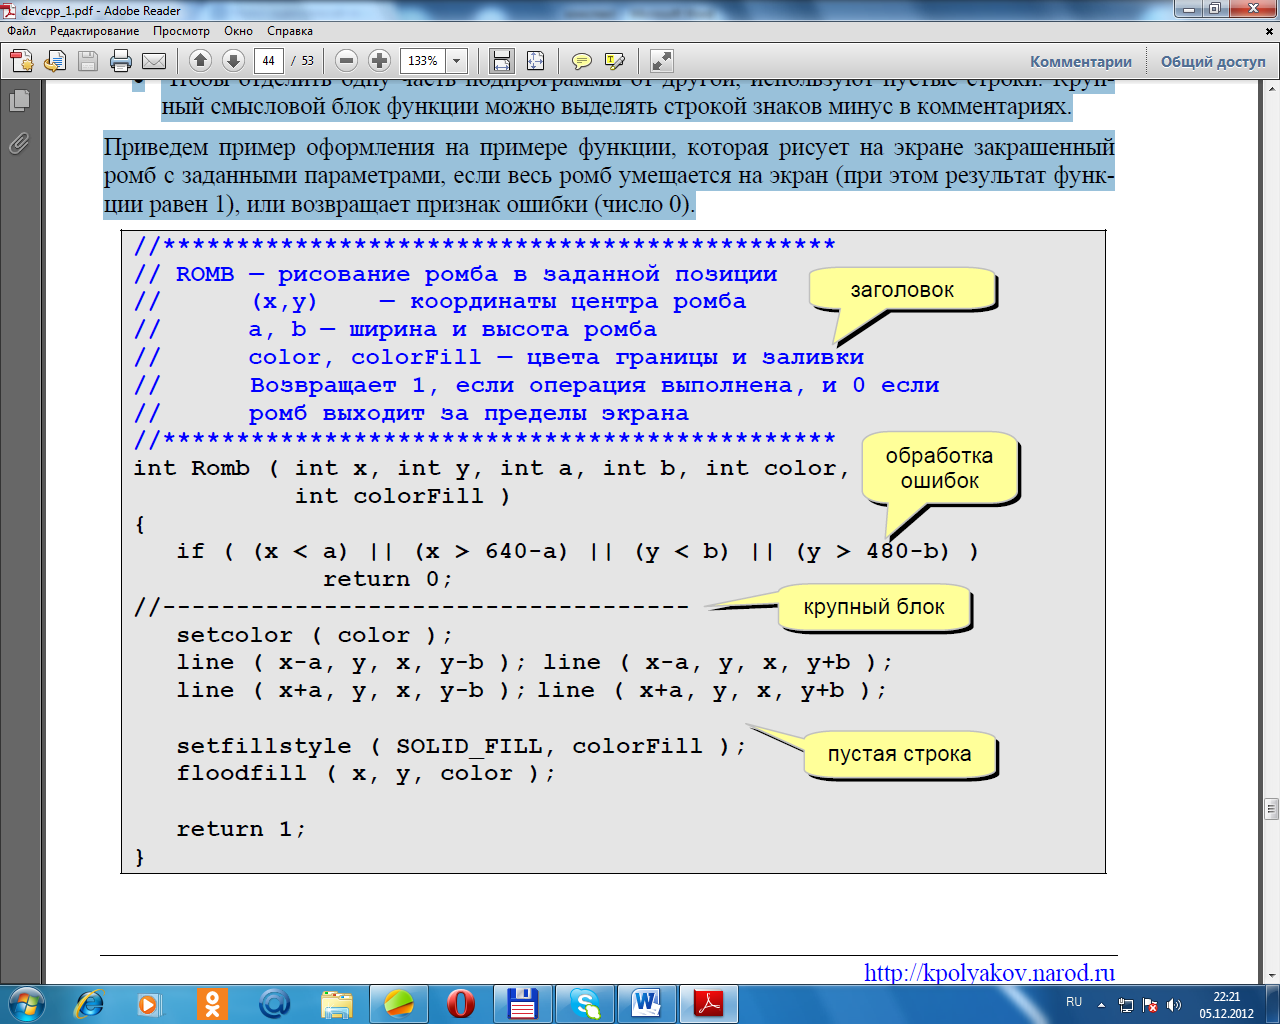Zoom out with the minus button

click(346, 61)
